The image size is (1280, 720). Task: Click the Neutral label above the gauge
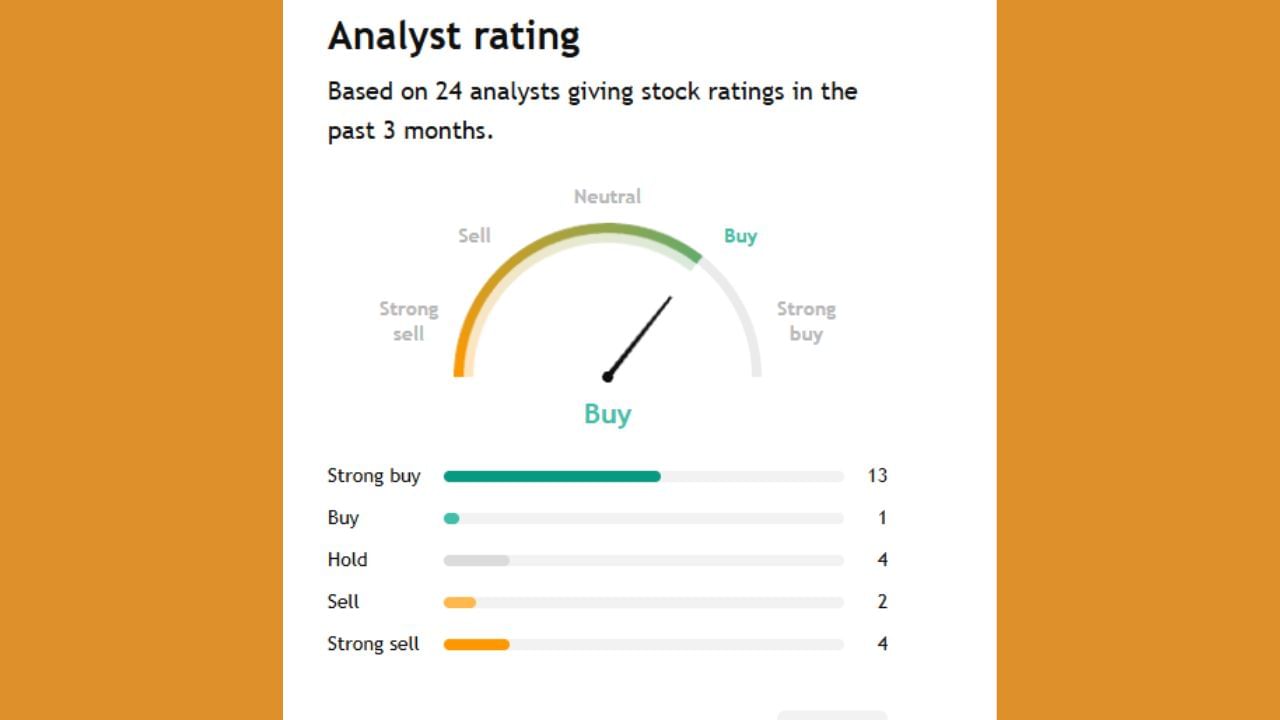click(607, 196)
